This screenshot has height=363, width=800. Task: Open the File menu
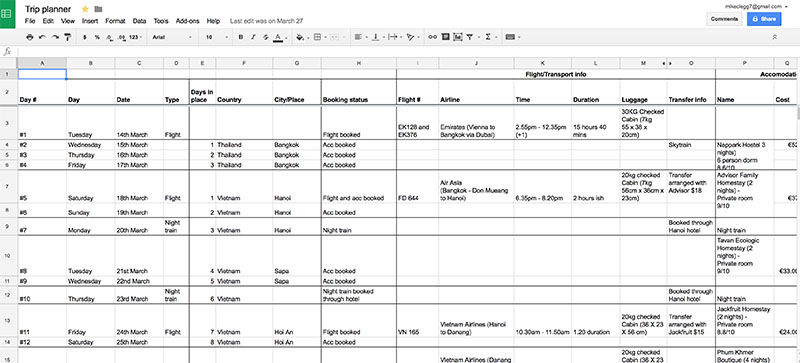point(30,21)
